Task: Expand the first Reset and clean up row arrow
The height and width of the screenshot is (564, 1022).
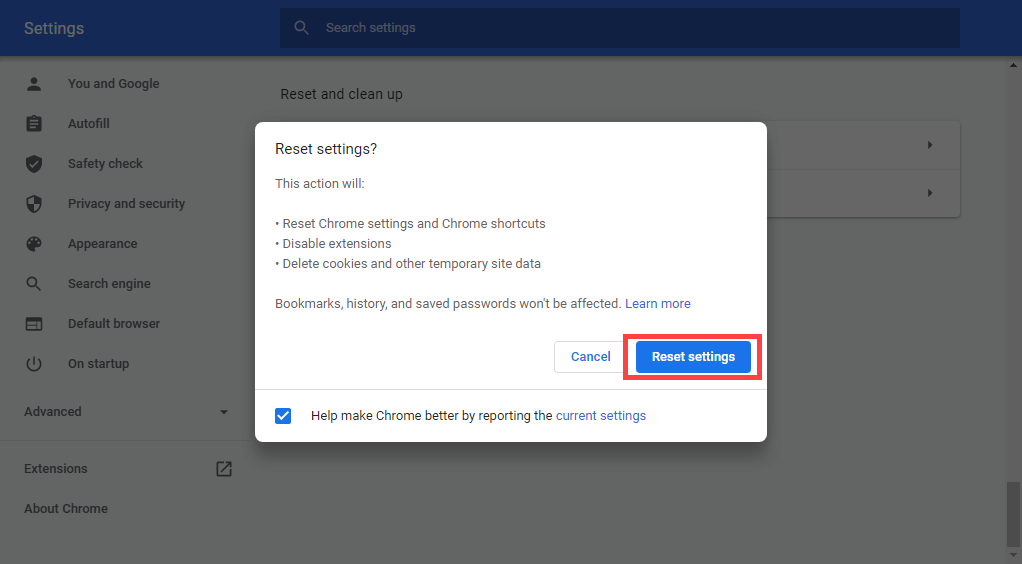Action: [x=929, y=146]
